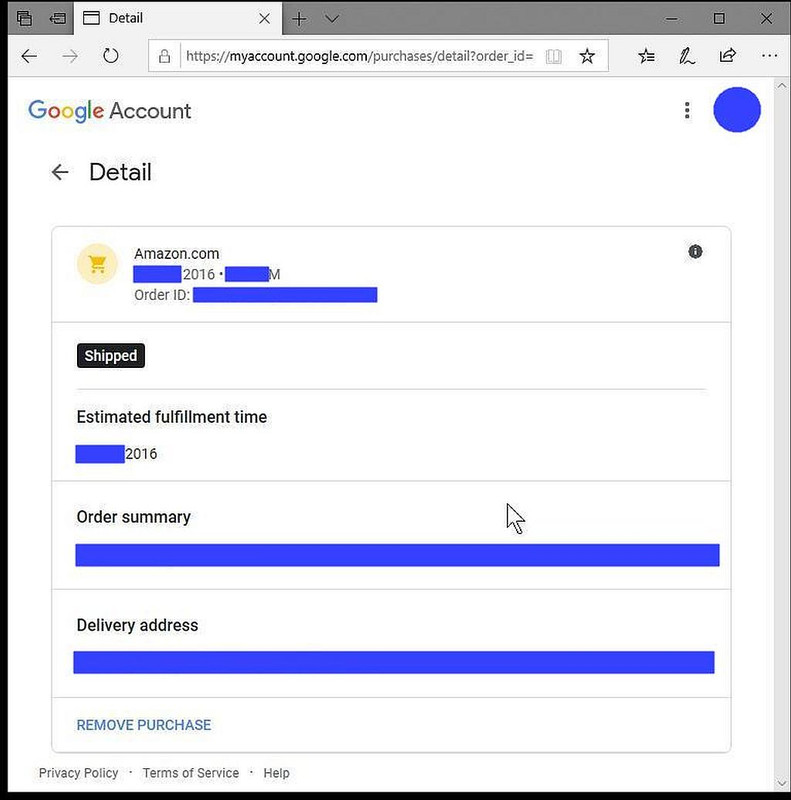Click Estimated fulfillment time heading
Image resolution: width=791 pixels, height=800 pixels.
[171, 417]
